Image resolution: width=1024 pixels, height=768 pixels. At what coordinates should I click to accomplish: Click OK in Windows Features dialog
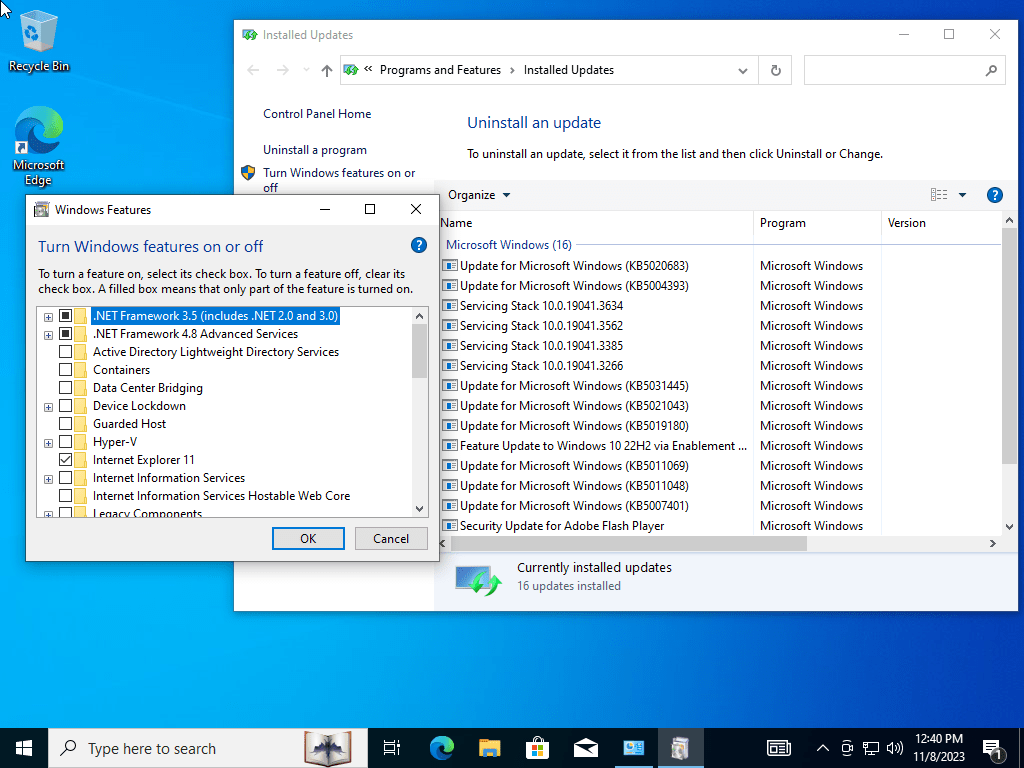coord(308,538)
